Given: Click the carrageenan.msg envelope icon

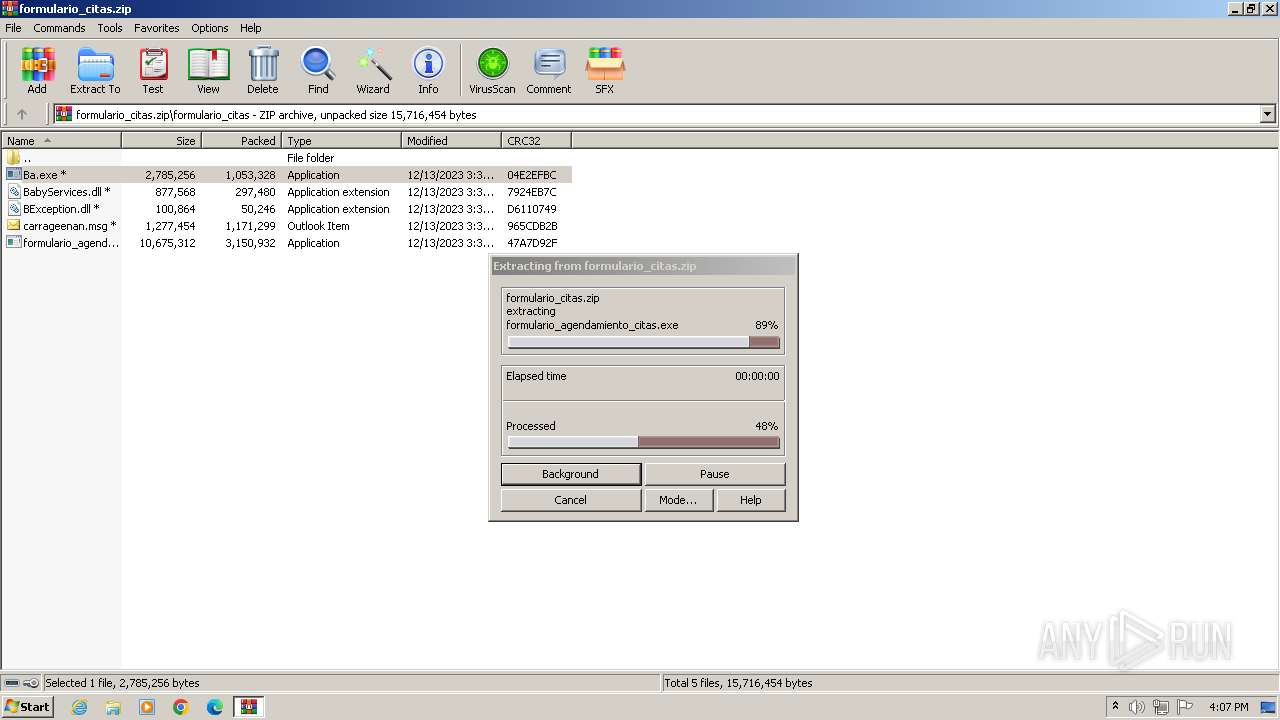Looking at the screenshot, I should [x=13, y=226].
